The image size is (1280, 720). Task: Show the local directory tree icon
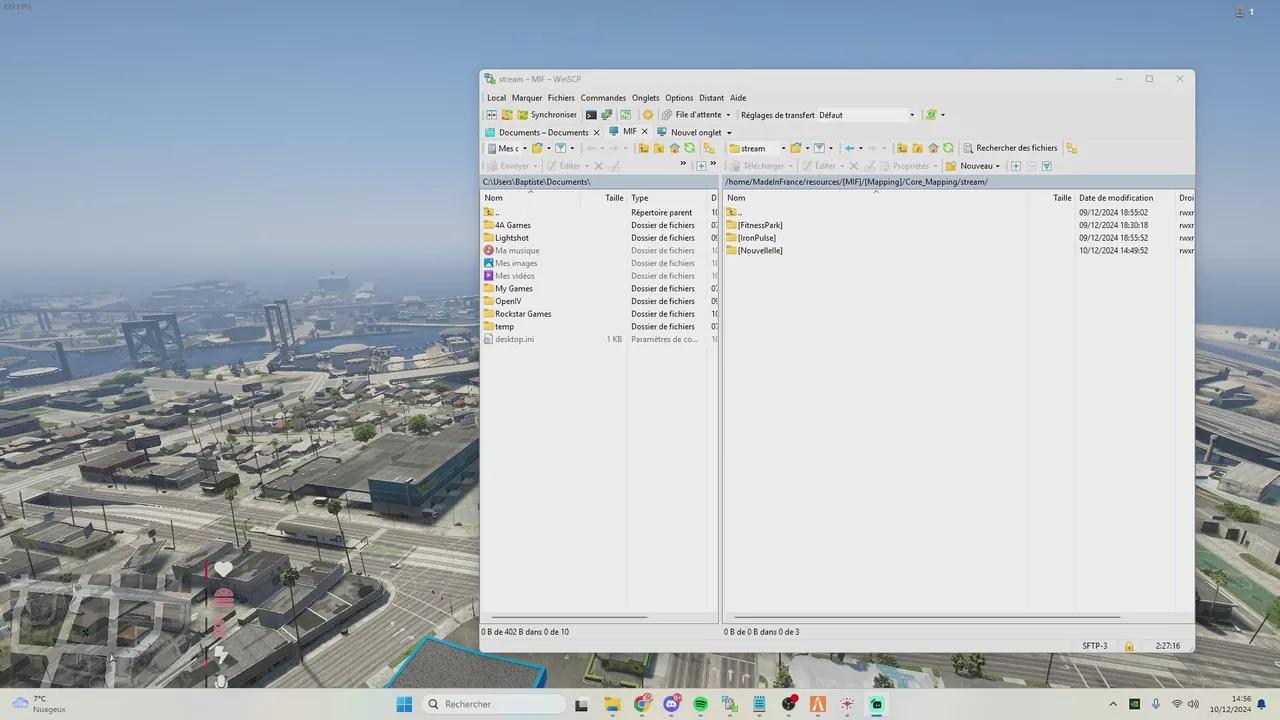709,148
